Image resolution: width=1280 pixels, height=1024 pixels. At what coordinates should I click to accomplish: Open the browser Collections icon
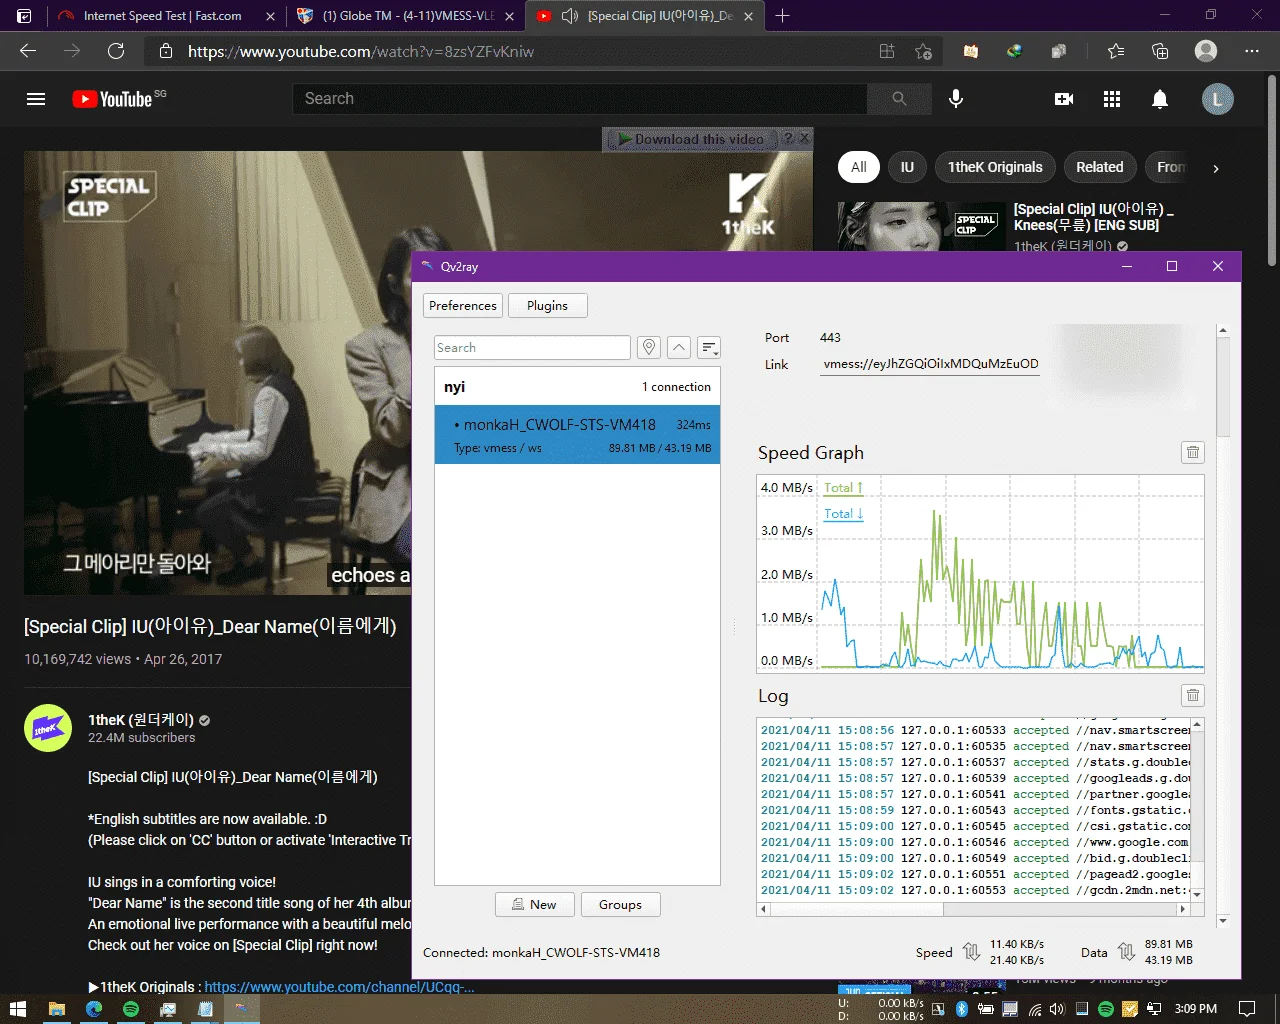1160,51
